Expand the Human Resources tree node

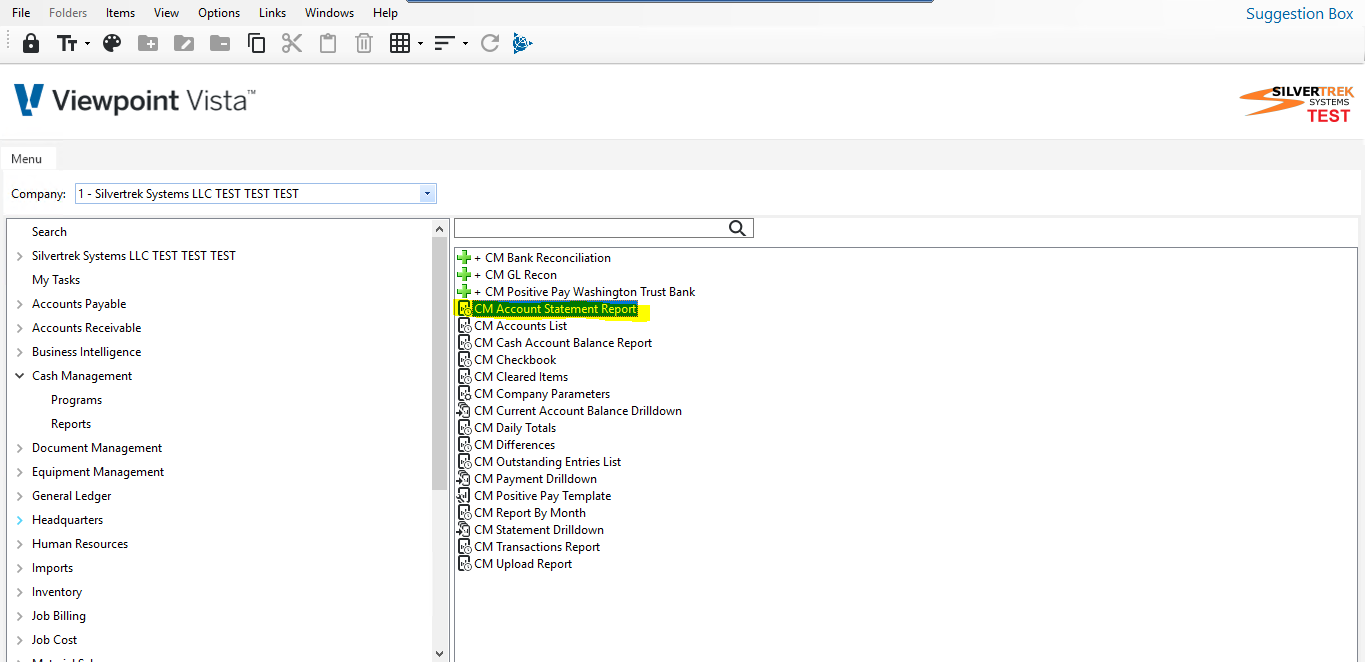point(20,544)
